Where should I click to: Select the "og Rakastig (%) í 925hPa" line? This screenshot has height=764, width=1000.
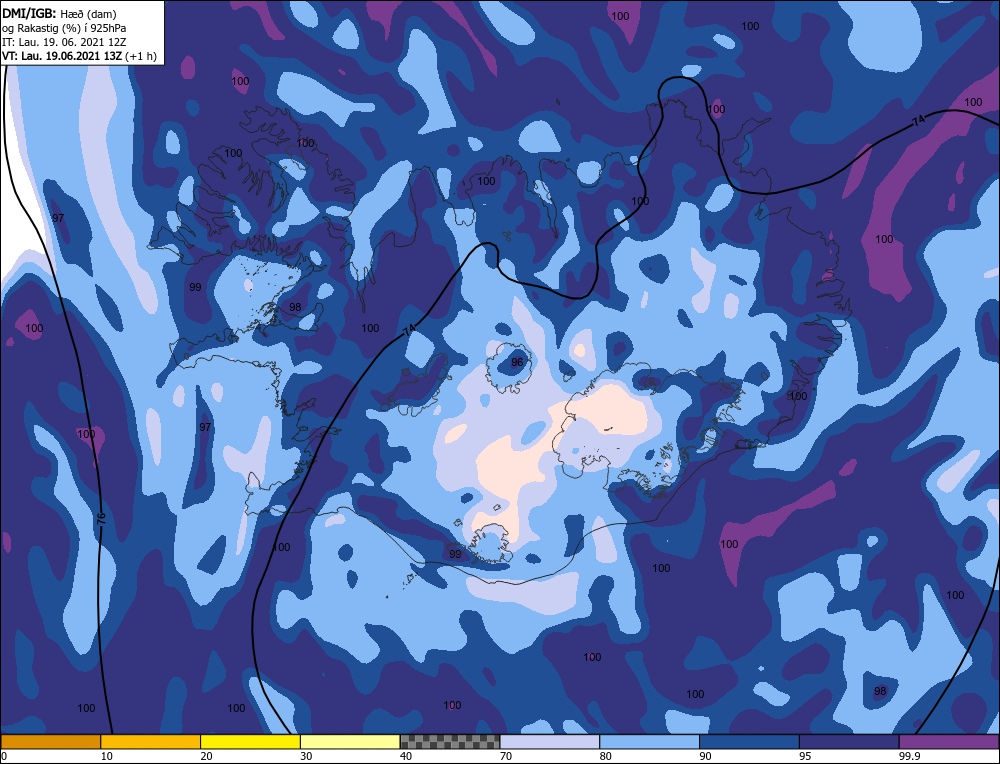64,28
